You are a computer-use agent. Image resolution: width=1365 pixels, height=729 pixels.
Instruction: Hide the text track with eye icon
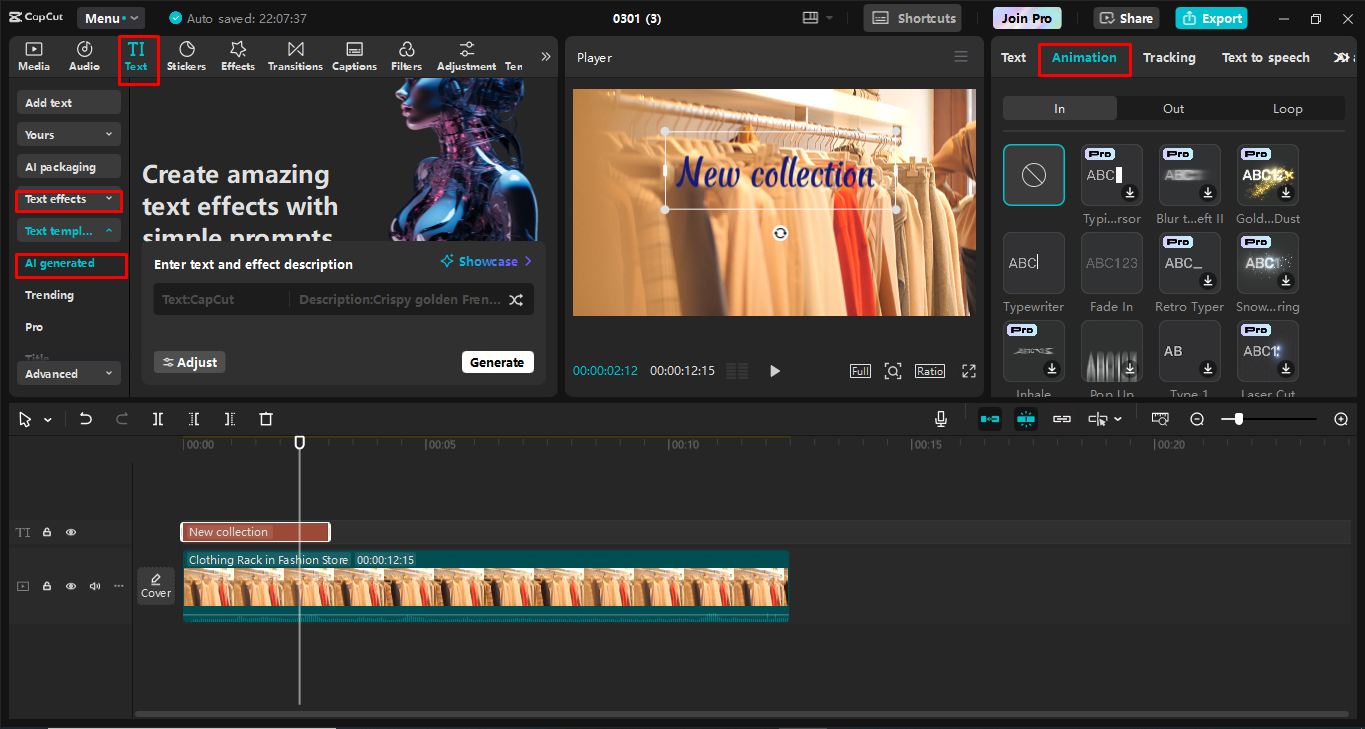71,533
